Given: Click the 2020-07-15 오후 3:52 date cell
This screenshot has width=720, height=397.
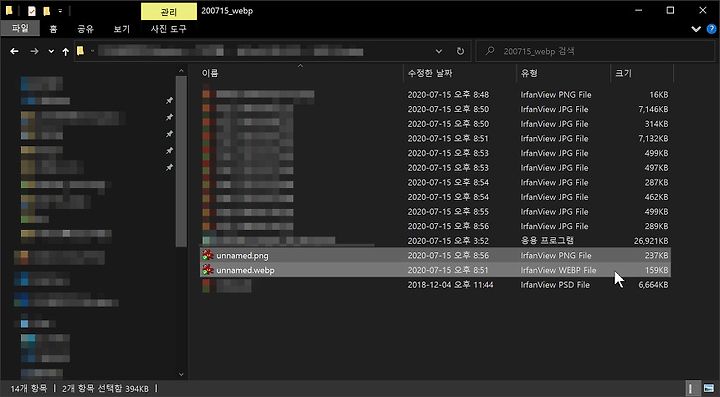Looking at the screenshot, I should (x=448, y=241).
